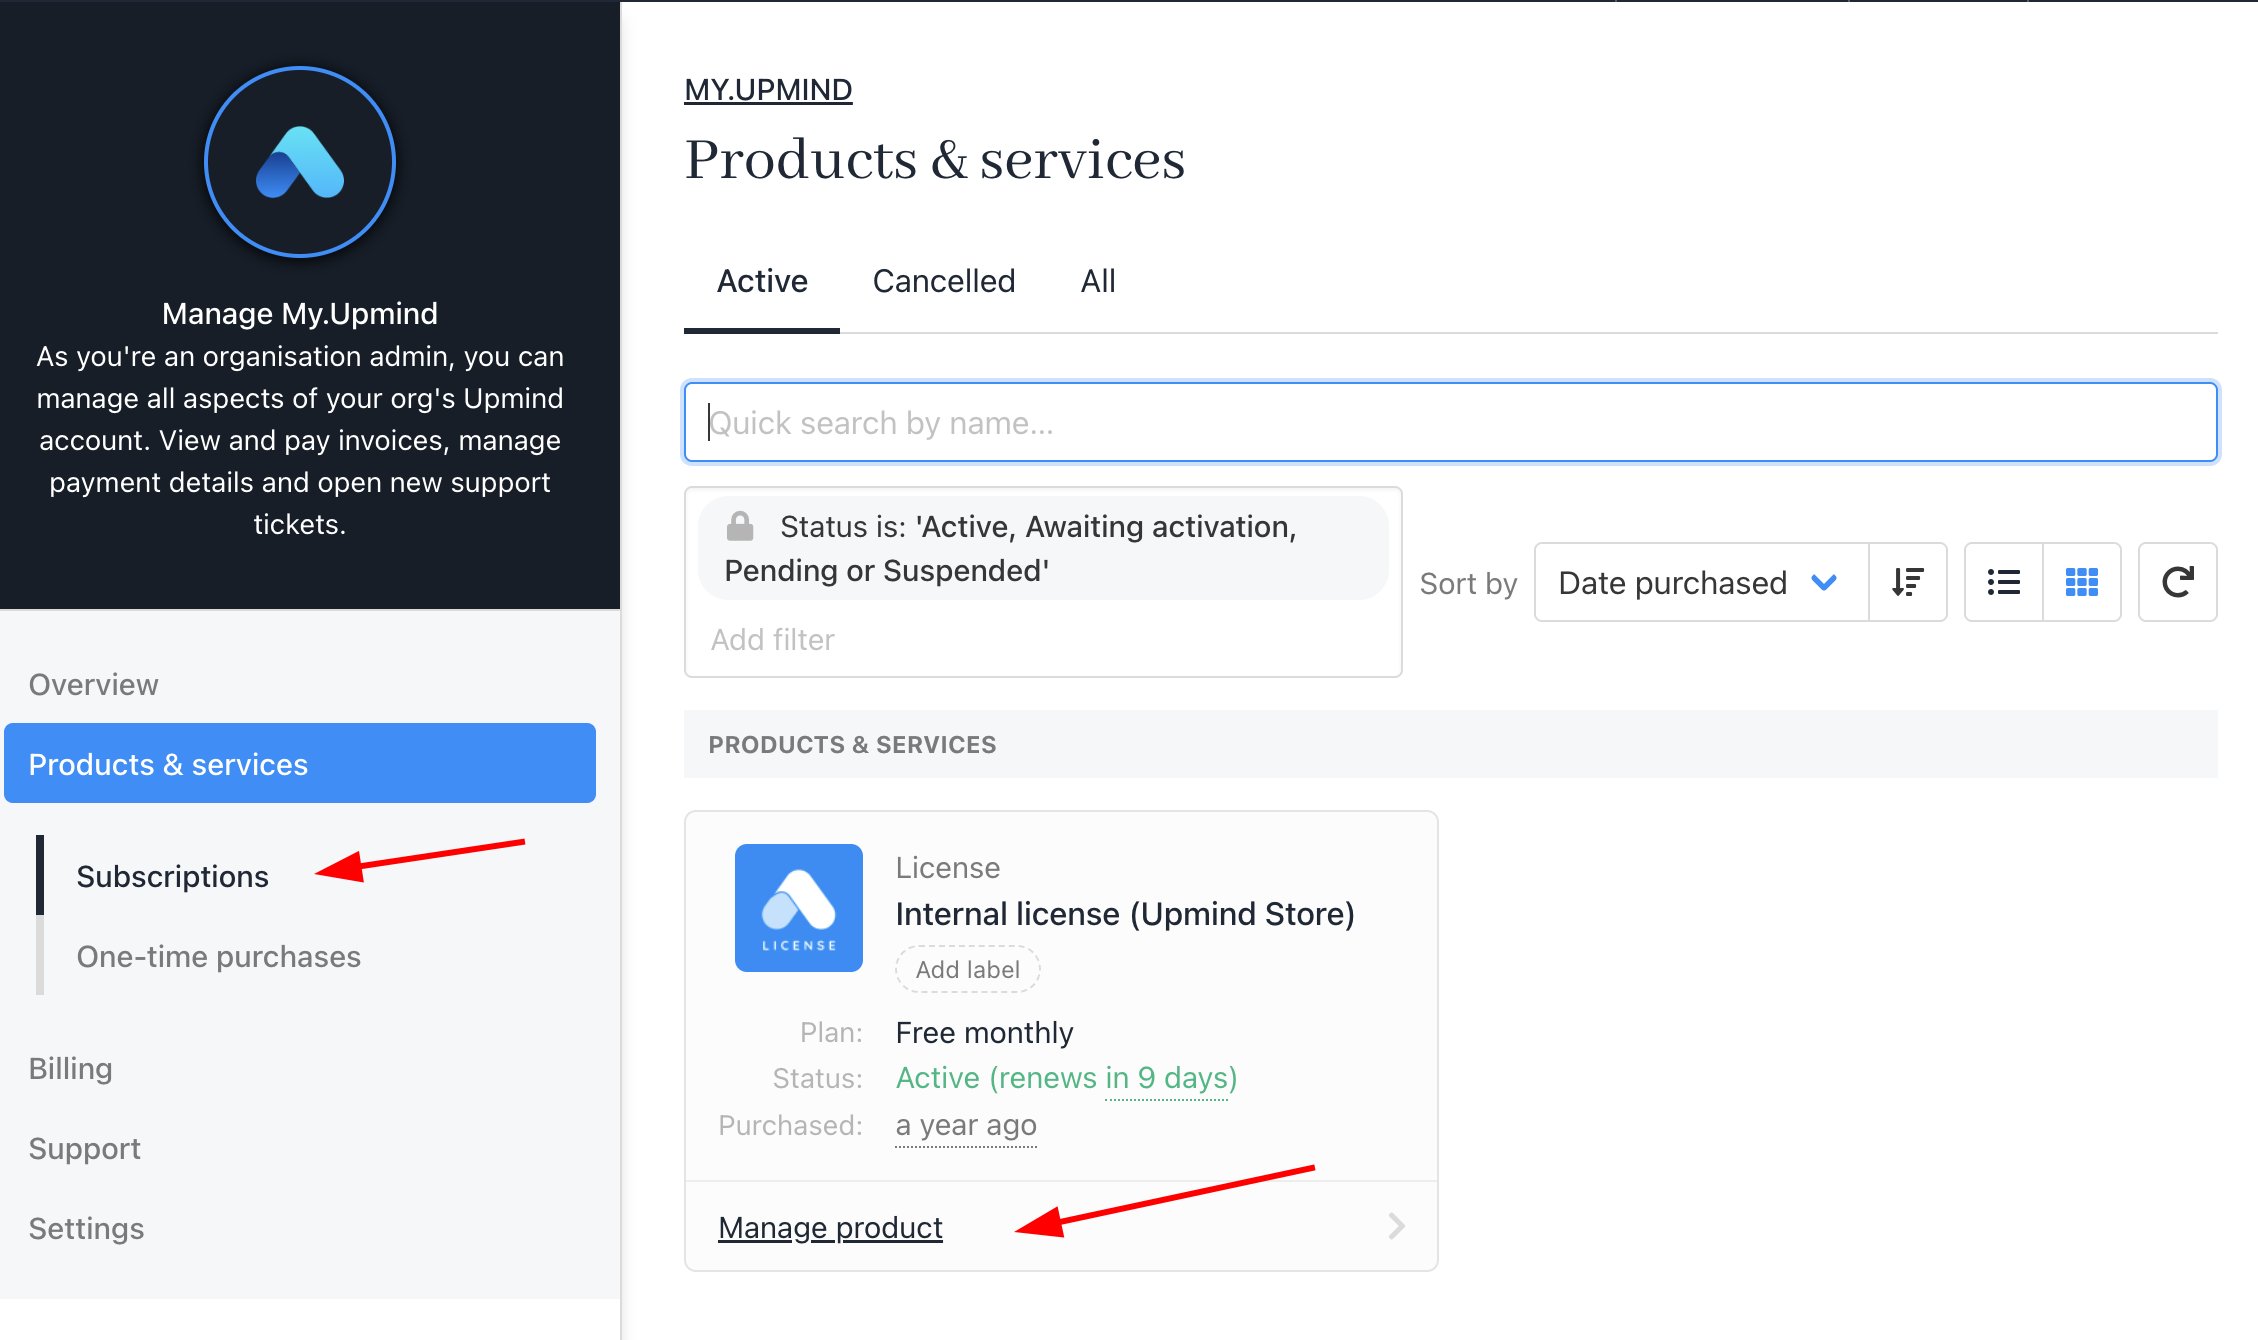Screen dimensions: 2258x1340
Task: Switch to list view icon
Action: coord(2003,582)
